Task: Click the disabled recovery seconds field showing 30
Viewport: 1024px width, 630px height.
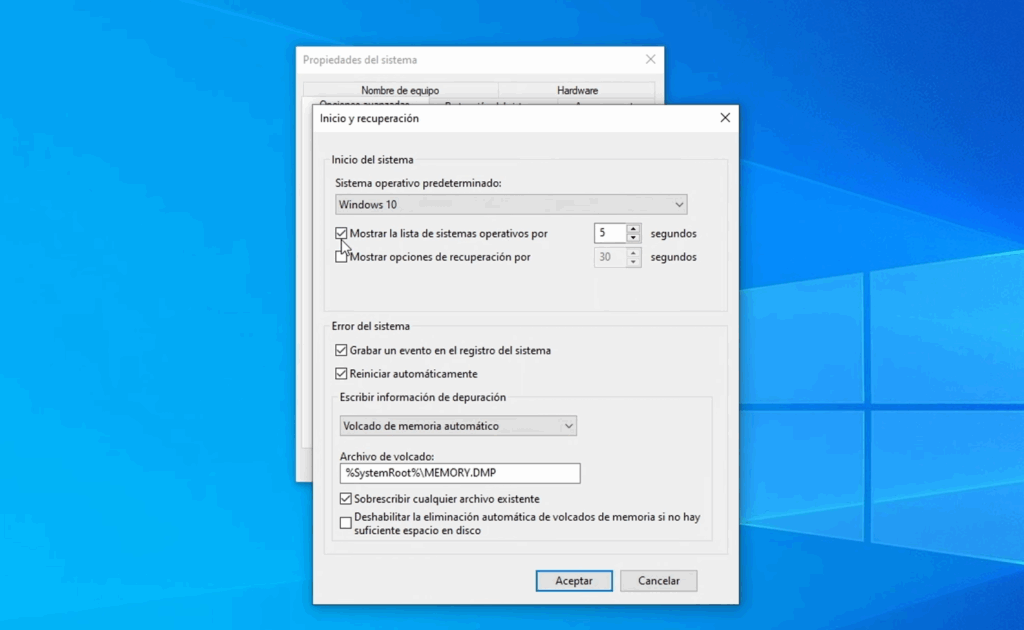Action: point(610,257)
